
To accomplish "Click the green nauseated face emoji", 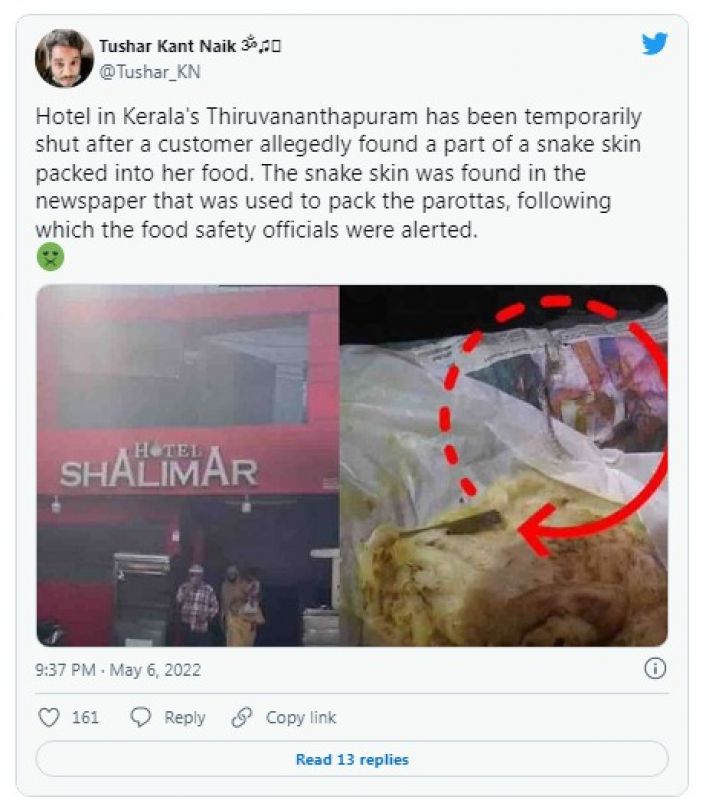I will point(50,256).
